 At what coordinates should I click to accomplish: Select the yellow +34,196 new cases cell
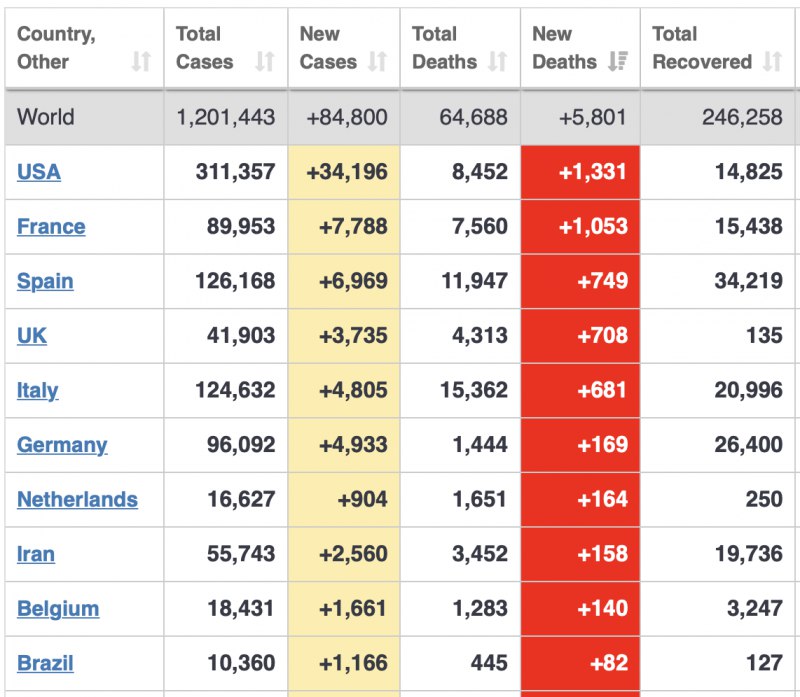click(x=345, y=172)
